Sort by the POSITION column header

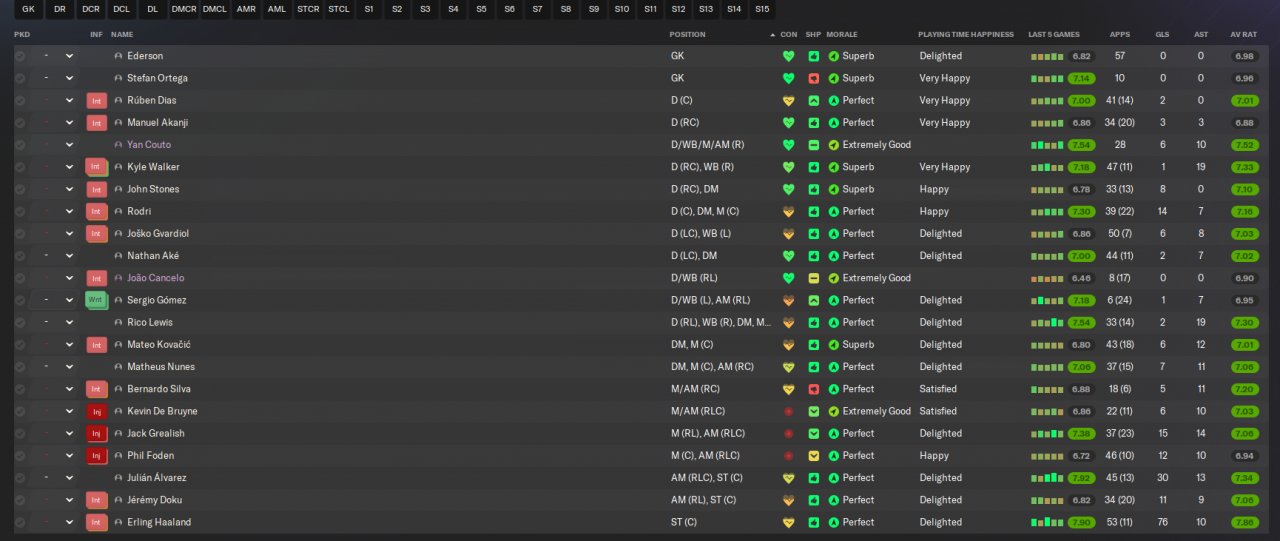pyautogui.click(x=687, y=35)
